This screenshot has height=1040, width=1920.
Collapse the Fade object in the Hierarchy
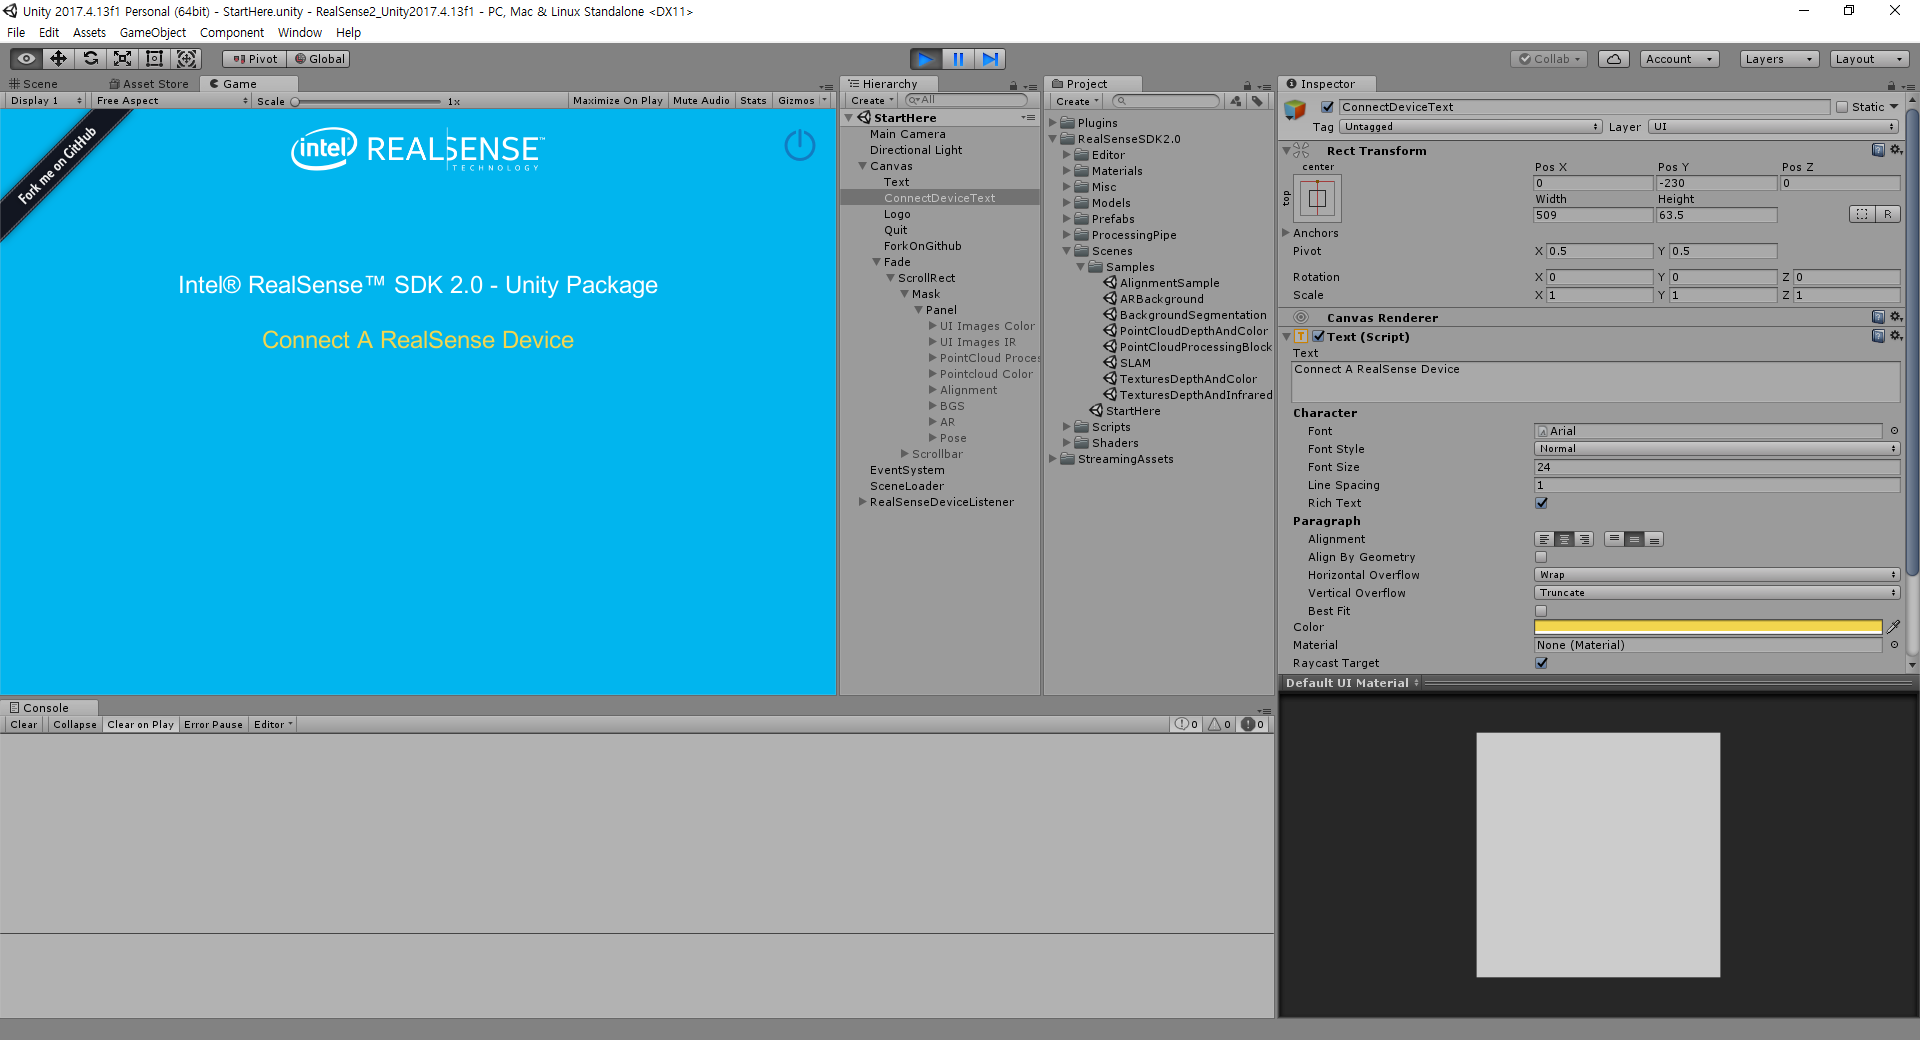pos(877,261)
